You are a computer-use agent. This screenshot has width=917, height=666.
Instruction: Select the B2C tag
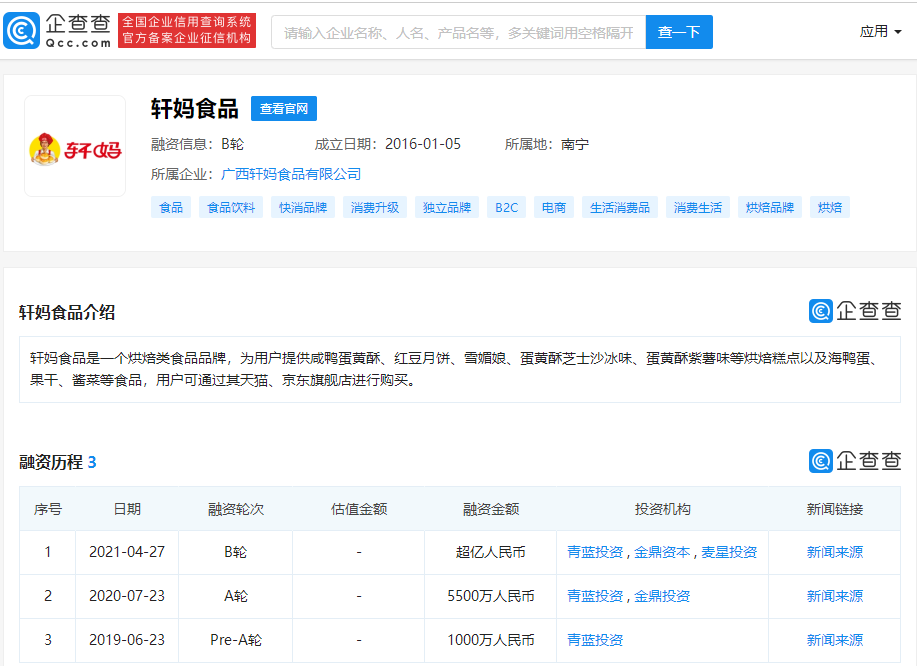coord(506,208)
